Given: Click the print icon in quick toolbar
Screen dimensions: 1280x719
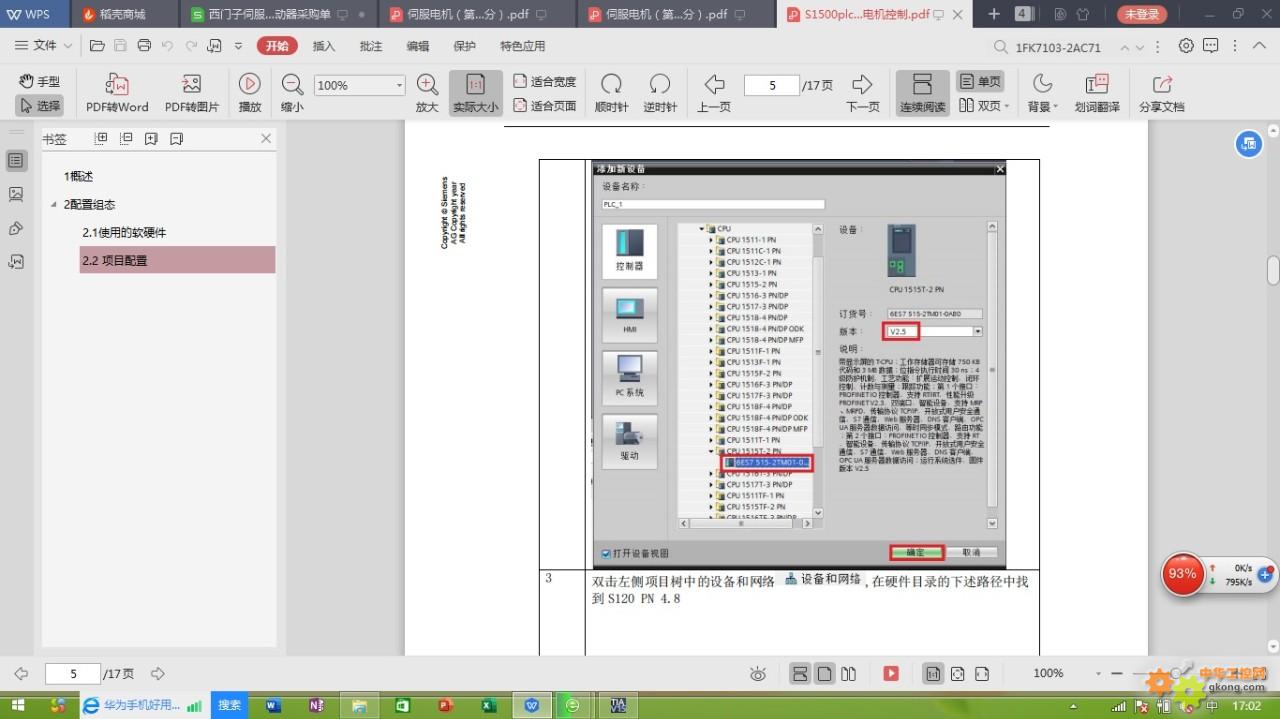Looking at the screenshot, I should pyautogui.click(x=144, y=46).
